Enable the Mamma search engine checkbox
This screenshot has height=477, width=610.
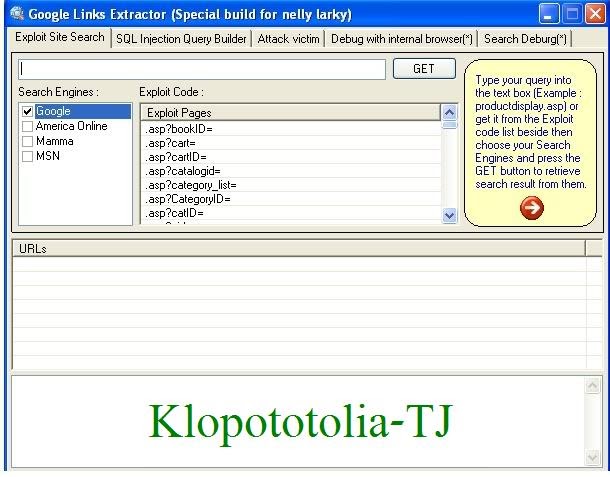click(27, 141)
